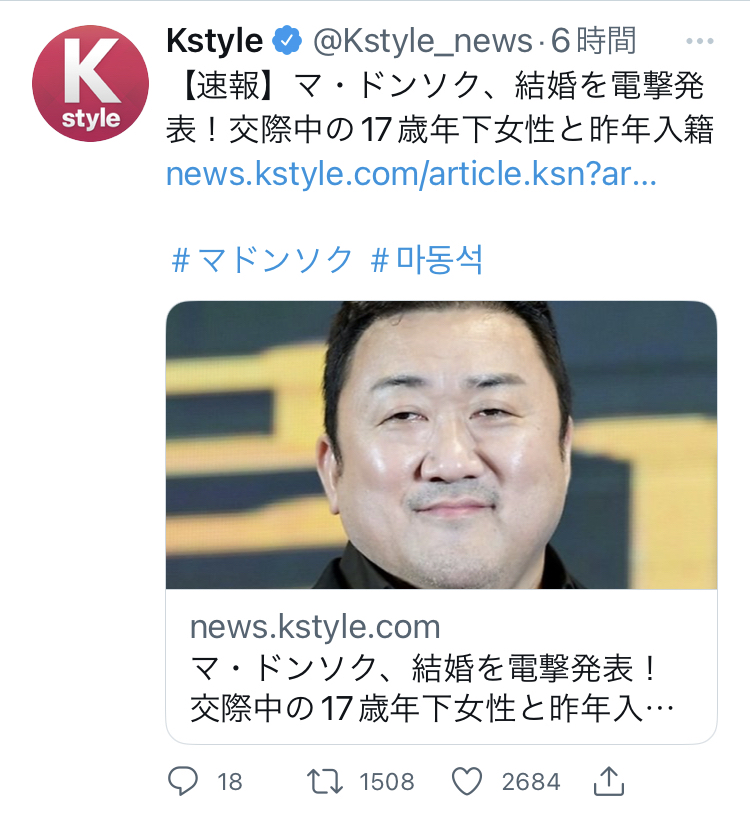Click the 18 replies count
The width and height of the screenshot is (750, 833).
point(229,782)
